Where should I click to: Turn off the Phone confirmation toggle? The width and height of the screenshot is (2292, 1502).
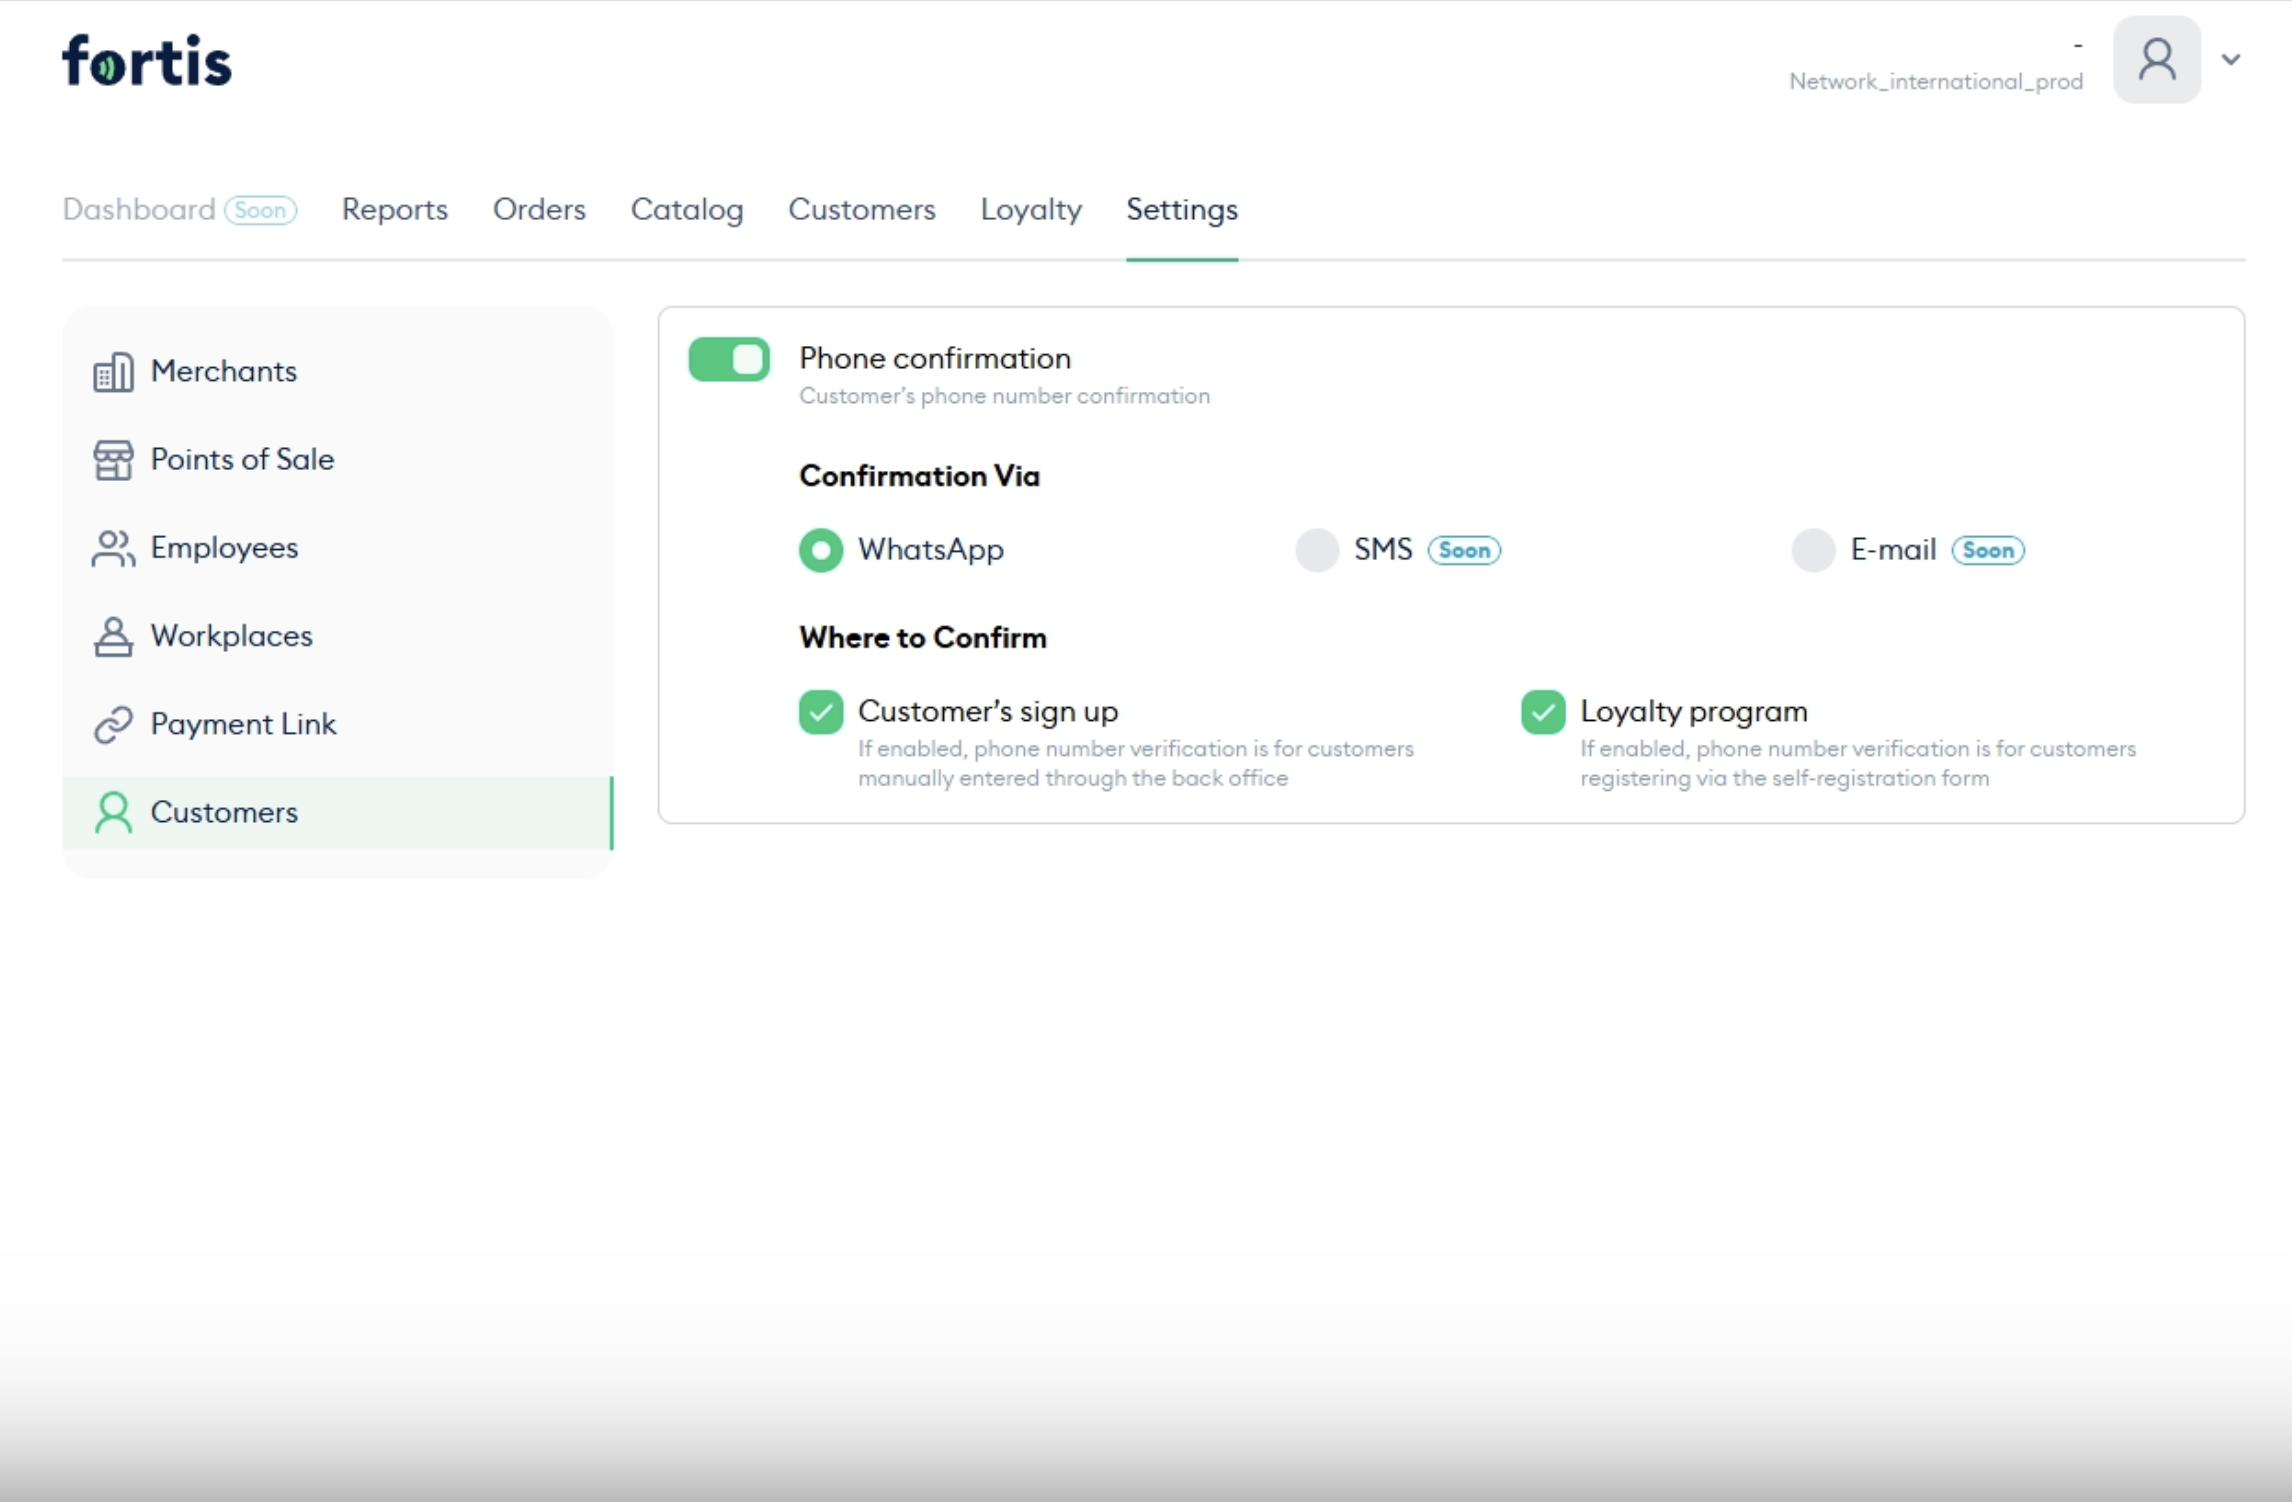point(729,359)
